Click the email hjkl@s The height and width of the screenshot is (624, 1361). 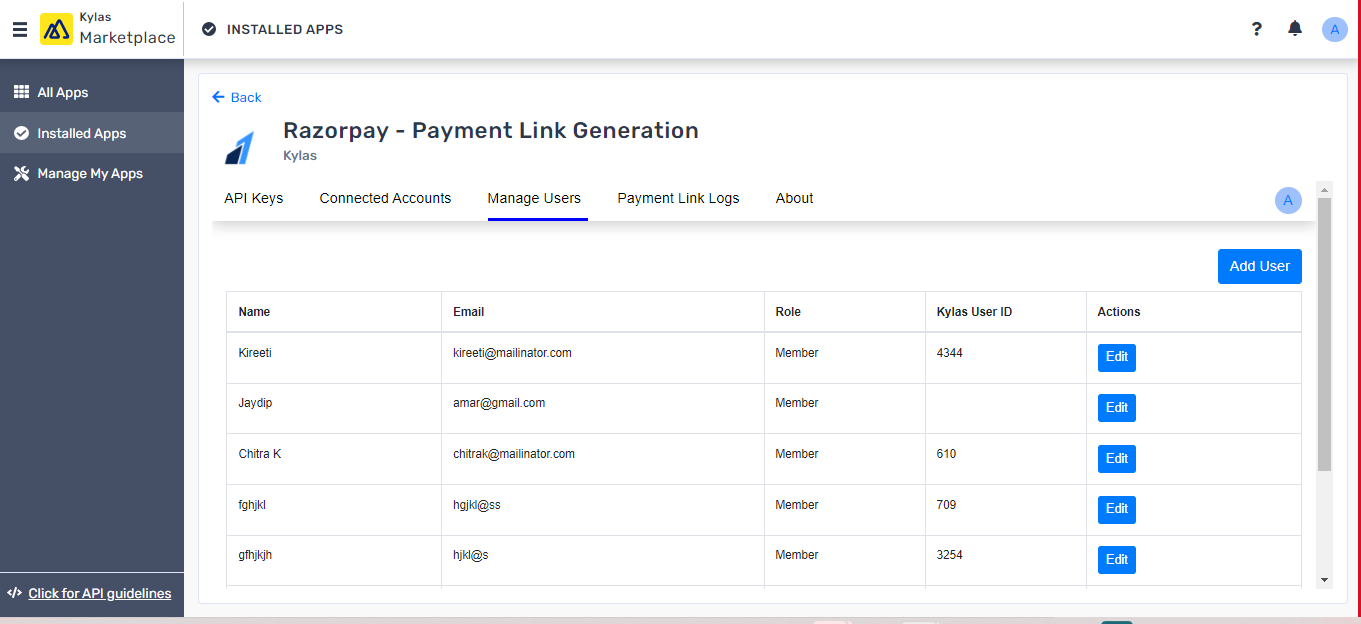click(x=470, y=555)
